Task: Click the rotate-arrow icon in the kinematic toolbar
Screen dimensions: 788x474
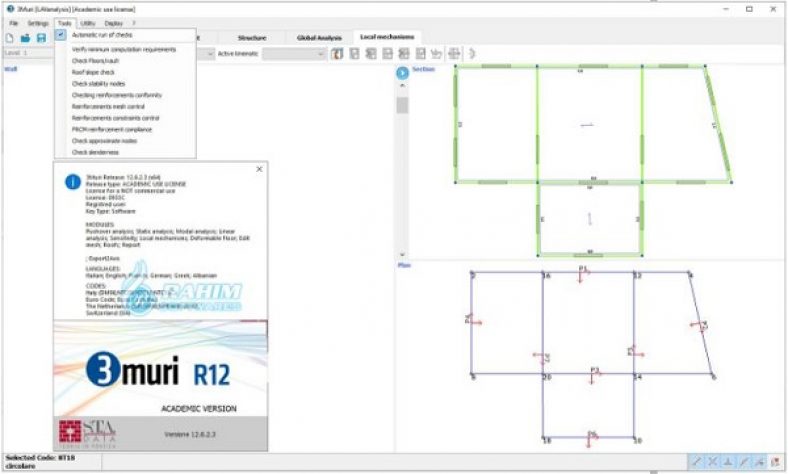Action: 437,53
